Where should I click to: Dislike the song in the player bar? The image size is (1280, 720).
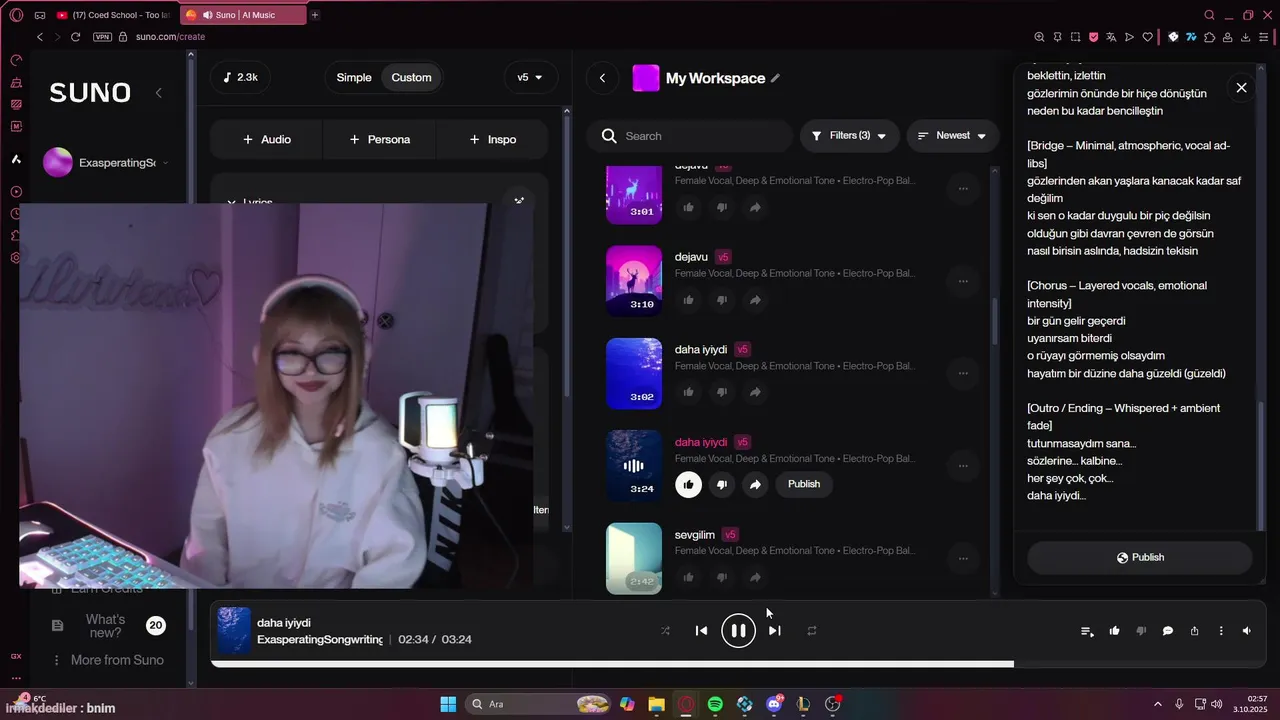(1141, 631)
